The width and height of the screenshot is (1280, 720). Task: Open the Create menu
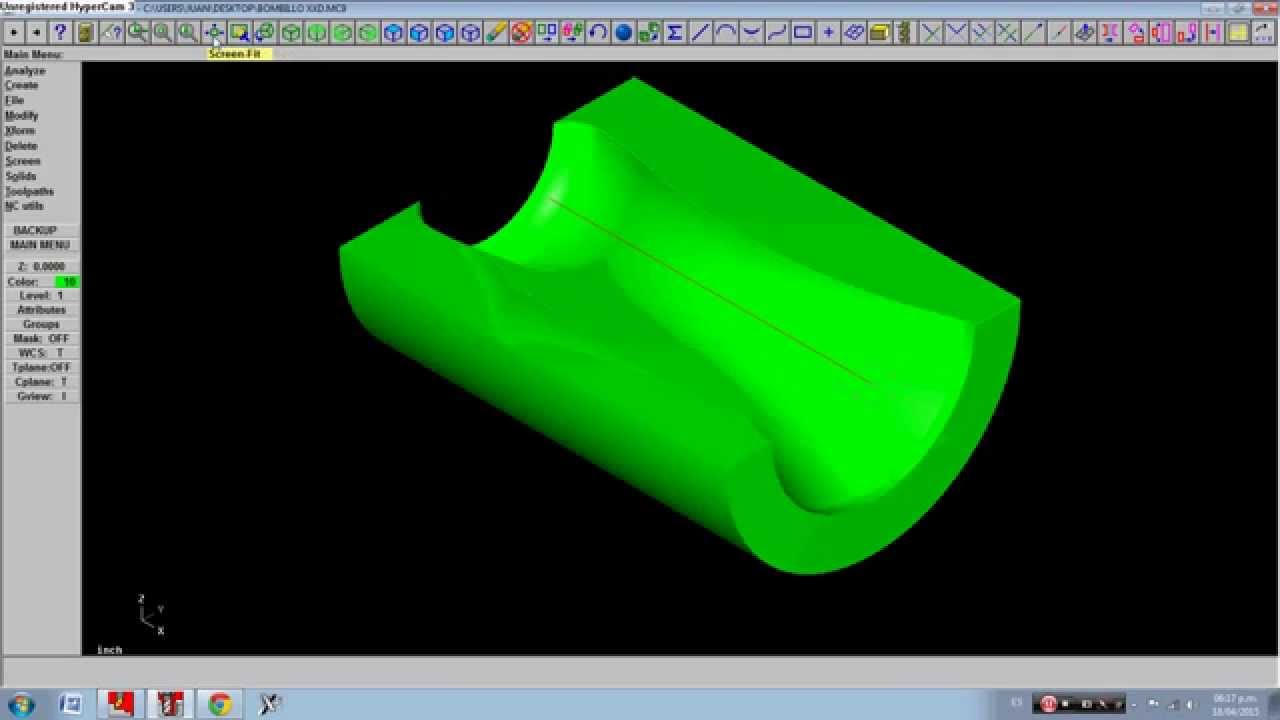(21, 86)
